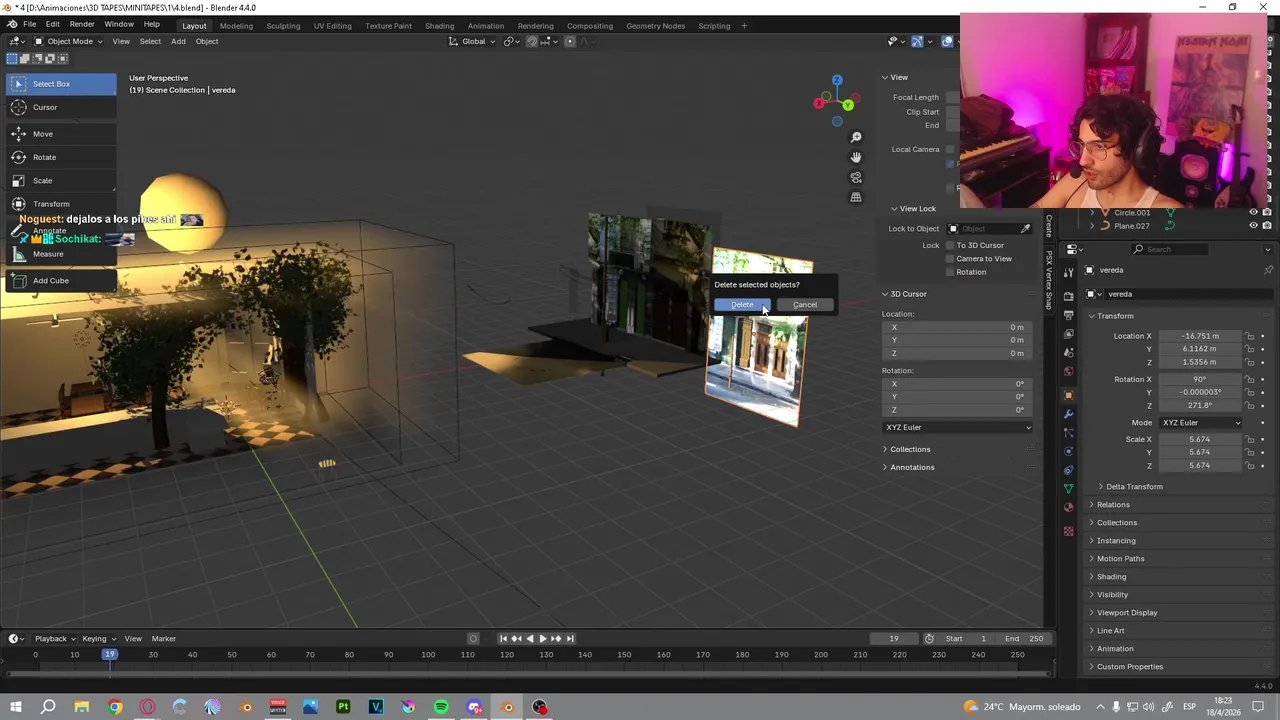Activate the Rotate tool

60,157
